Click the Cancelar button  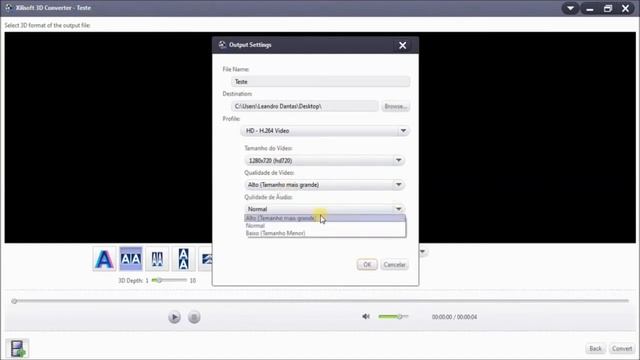(x=394, y=264)
